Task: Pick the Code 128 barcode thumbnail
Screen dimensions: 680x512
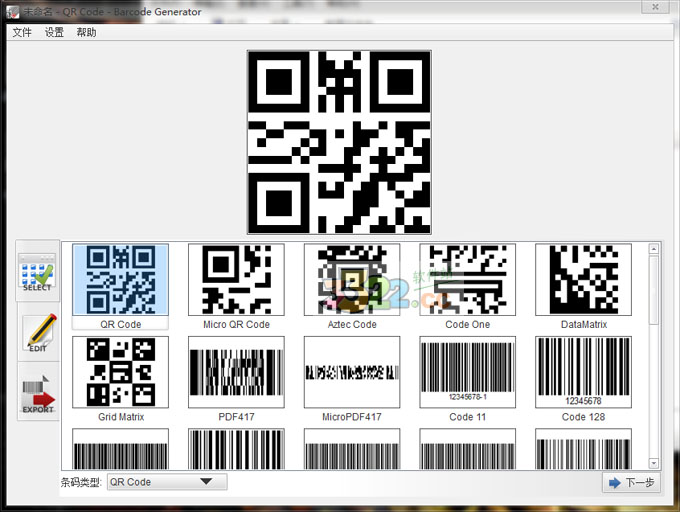Action: point(583,372)
